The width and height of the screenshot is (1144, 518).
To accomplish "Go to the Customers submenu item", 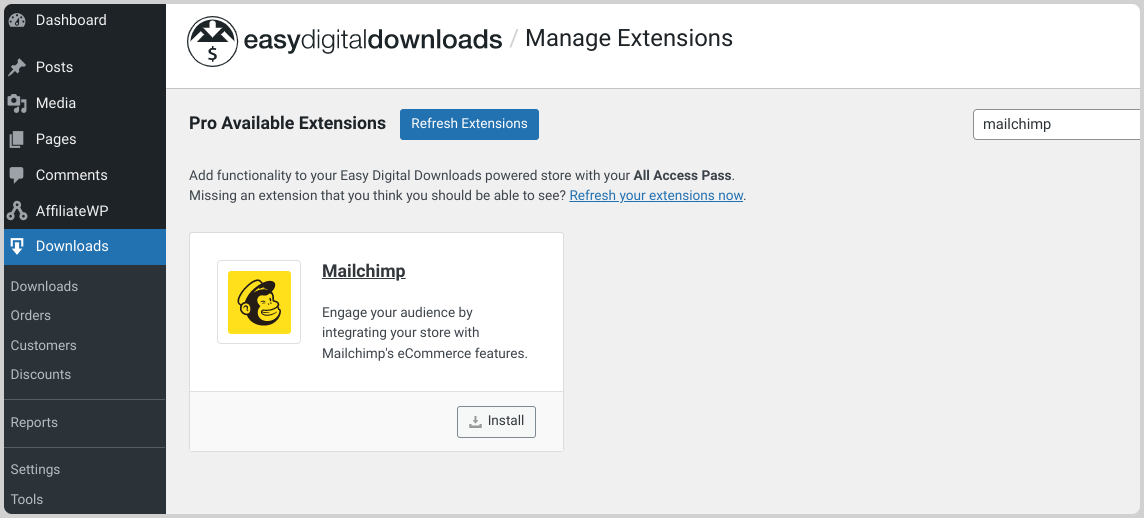I will [43, 345].
